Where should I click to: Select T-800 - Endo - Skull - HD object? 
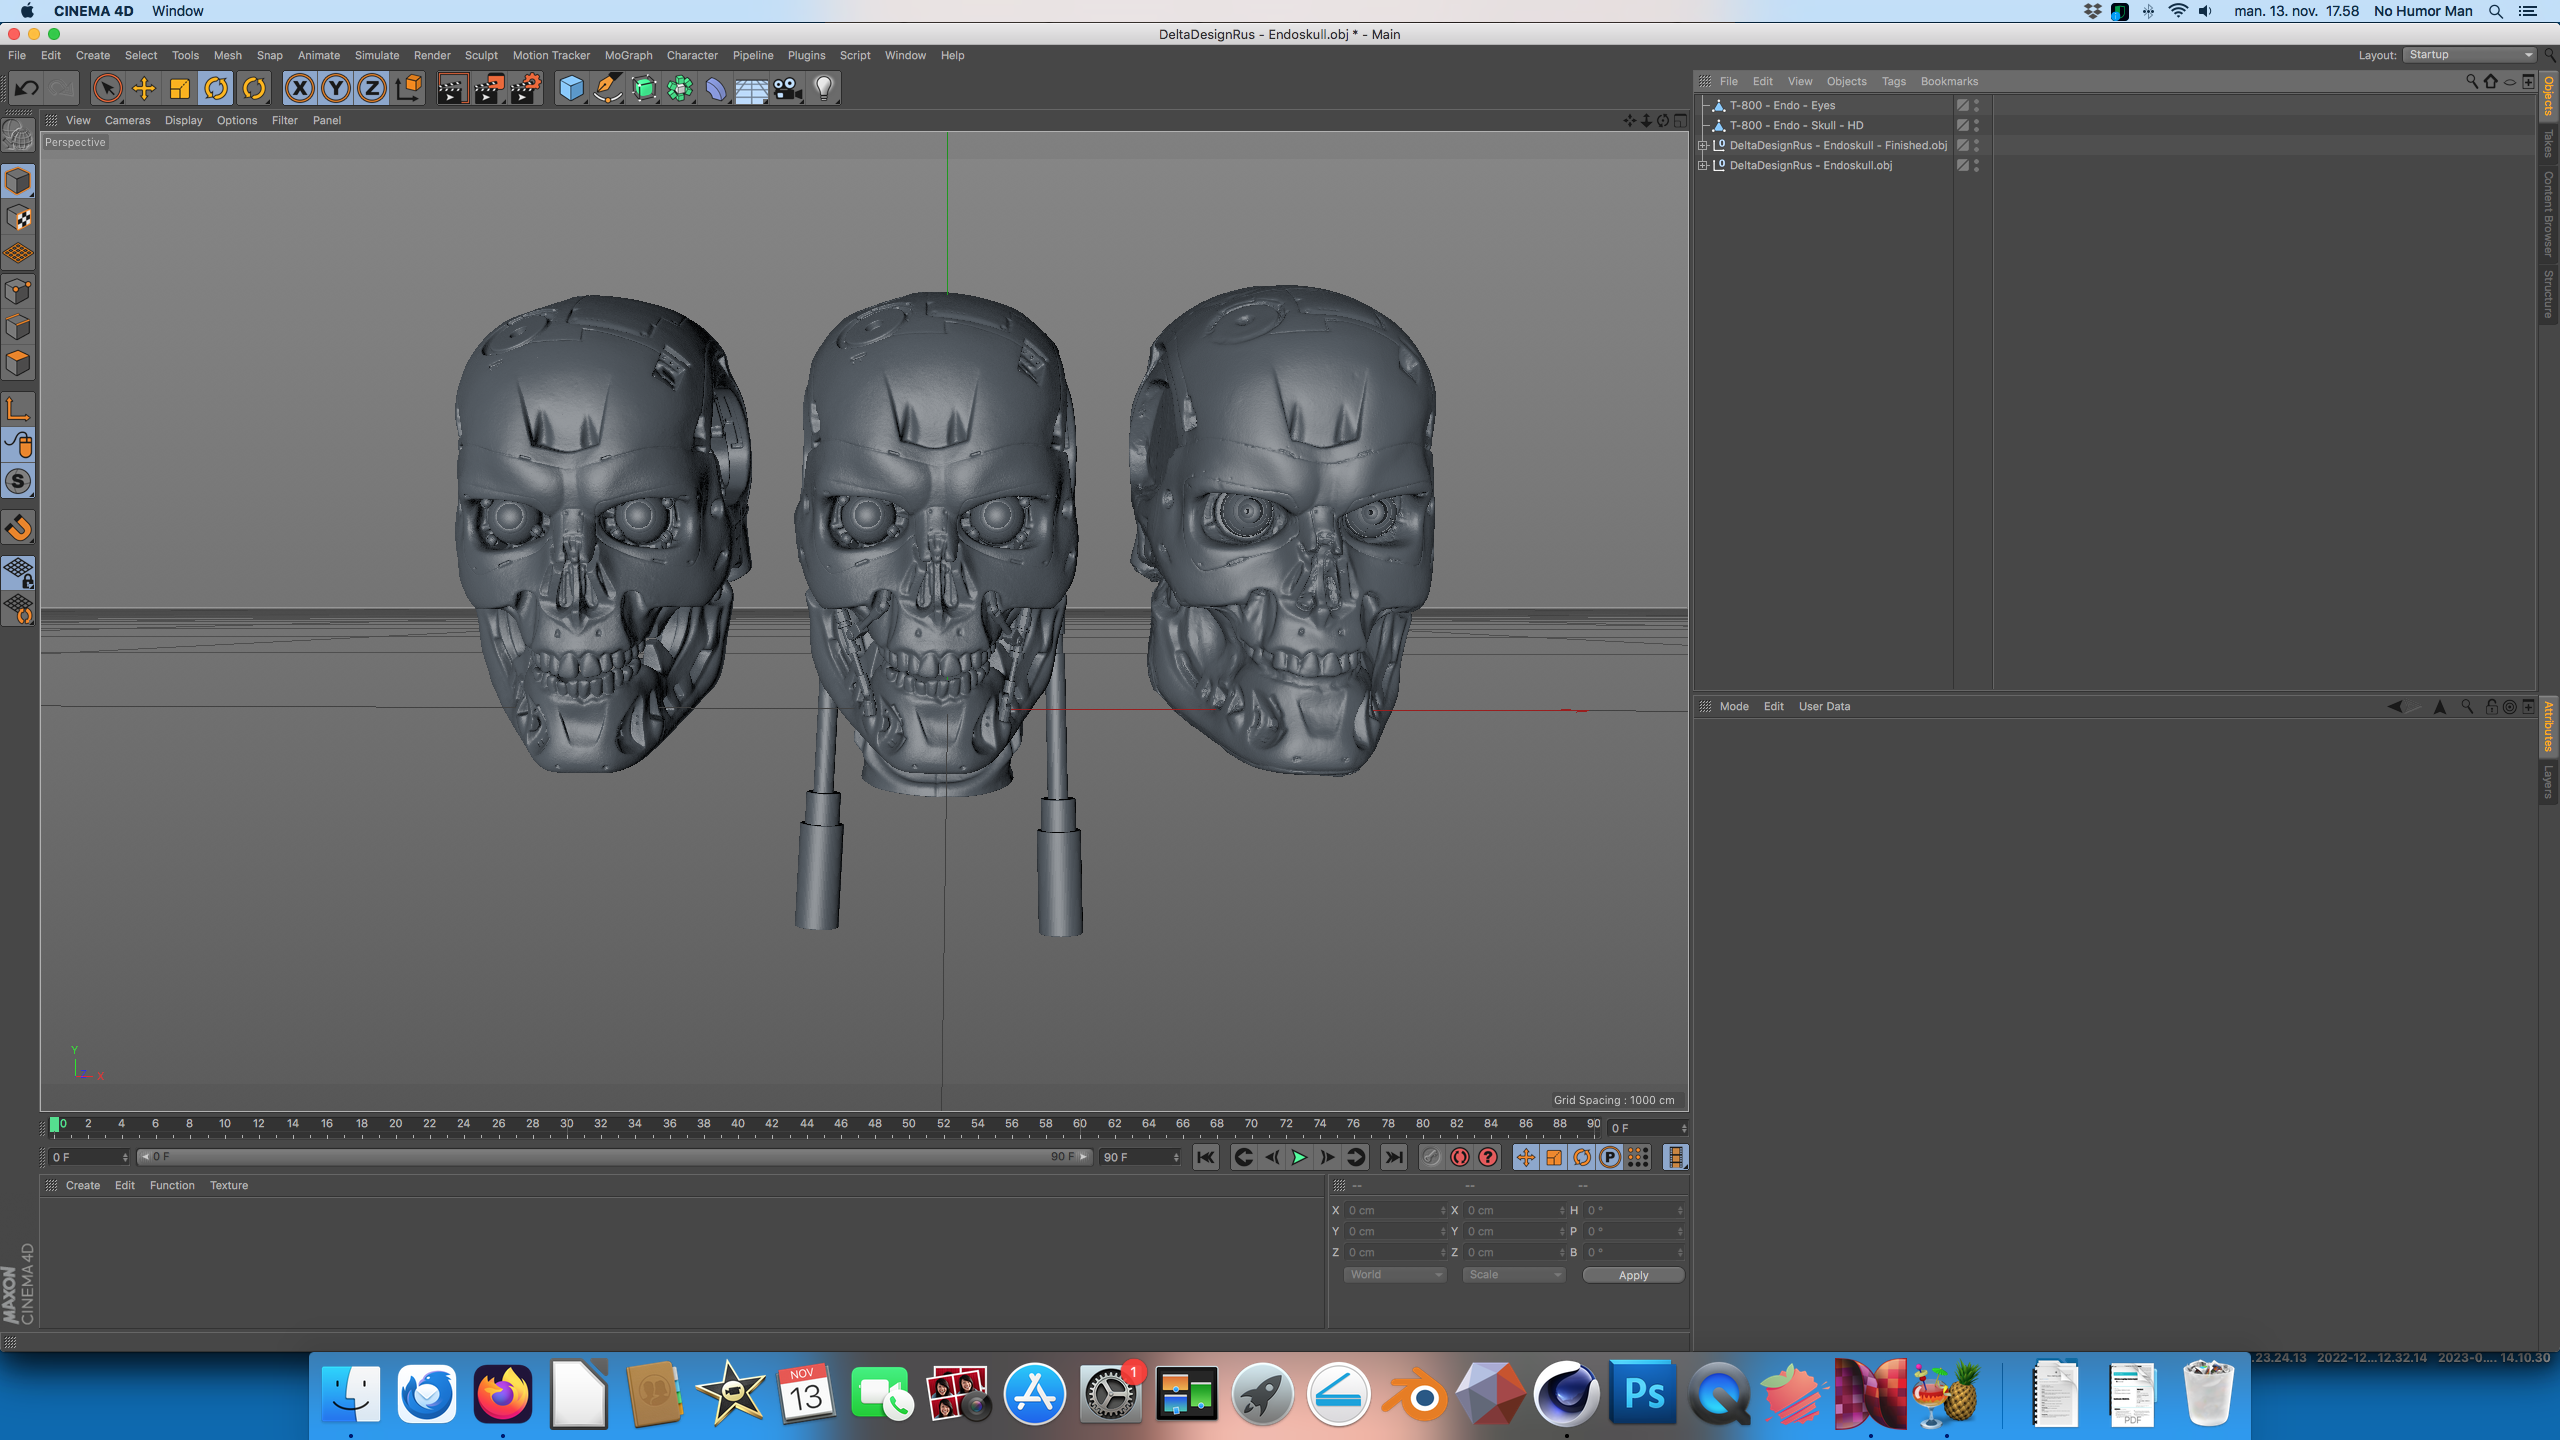[x=1796, y=125]
